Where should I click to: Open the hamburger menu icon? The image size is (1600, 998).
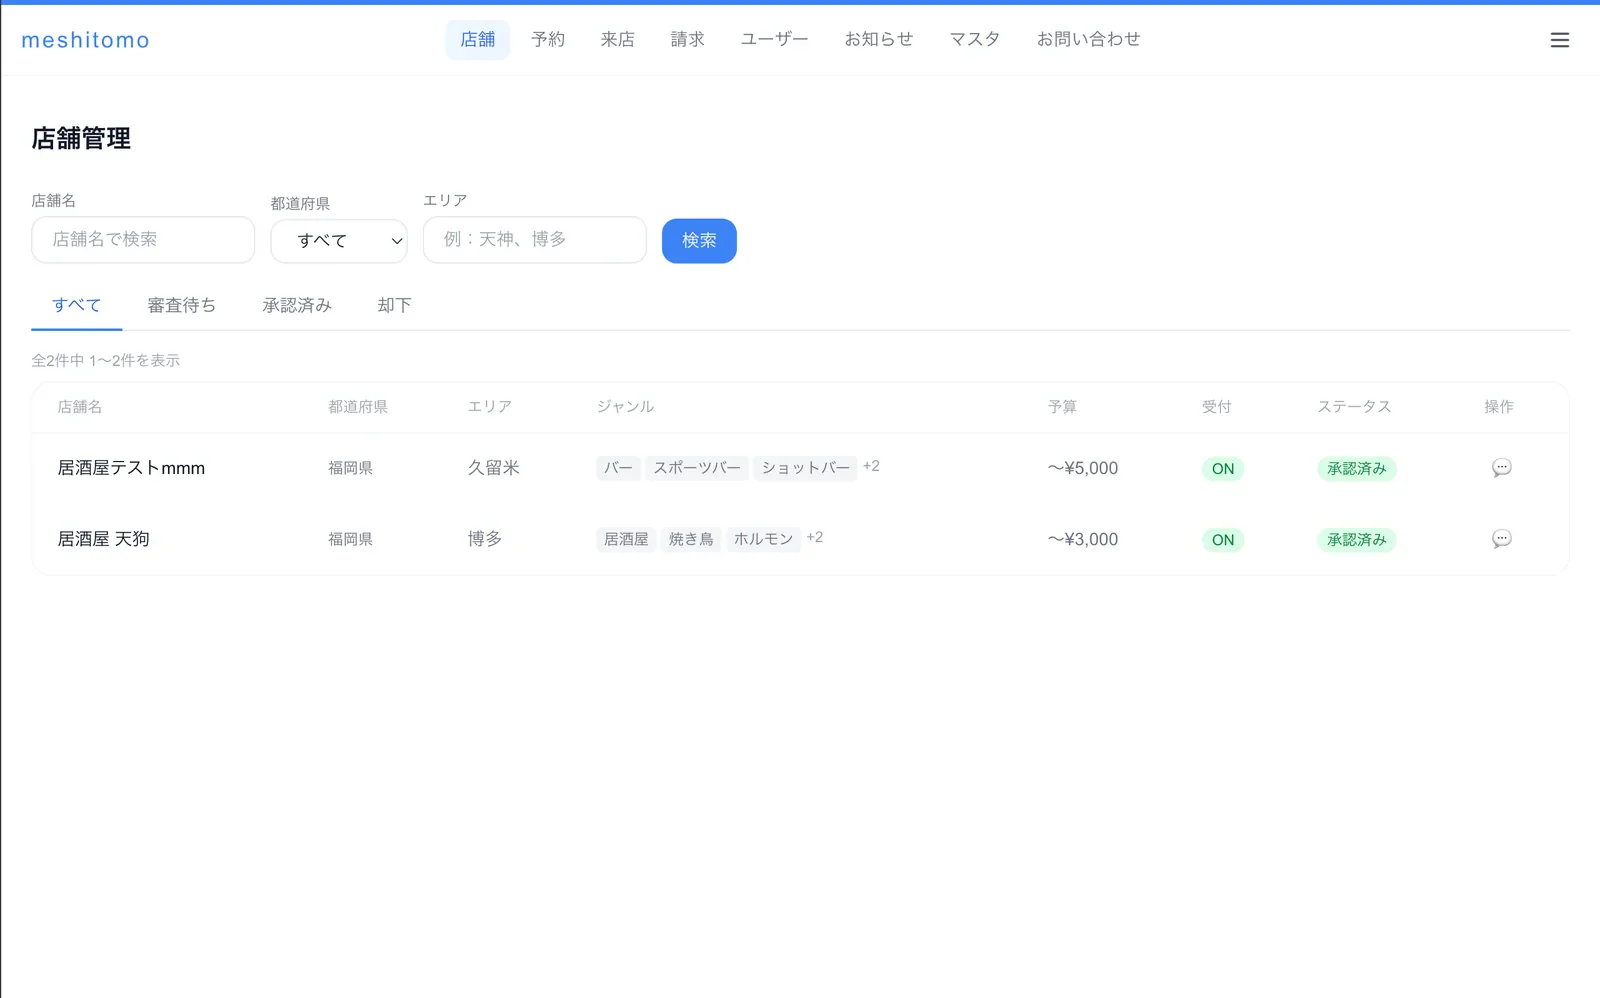click(1559, 40)
